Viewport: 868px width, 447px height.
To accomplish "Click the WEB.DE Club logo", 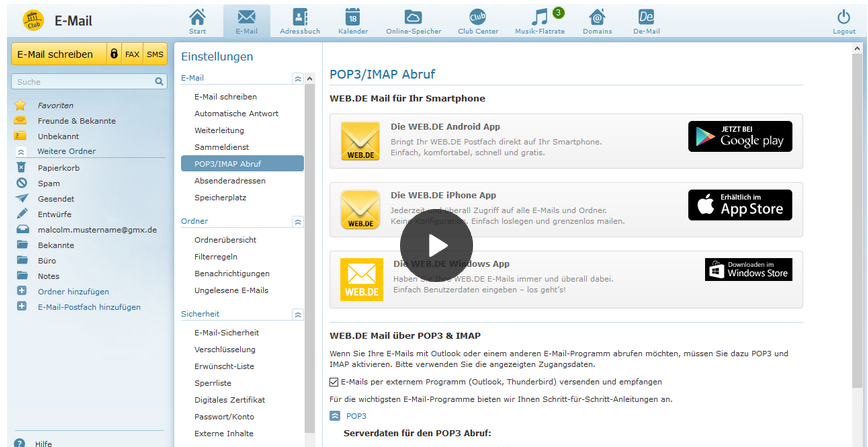I will pos(33,21).
